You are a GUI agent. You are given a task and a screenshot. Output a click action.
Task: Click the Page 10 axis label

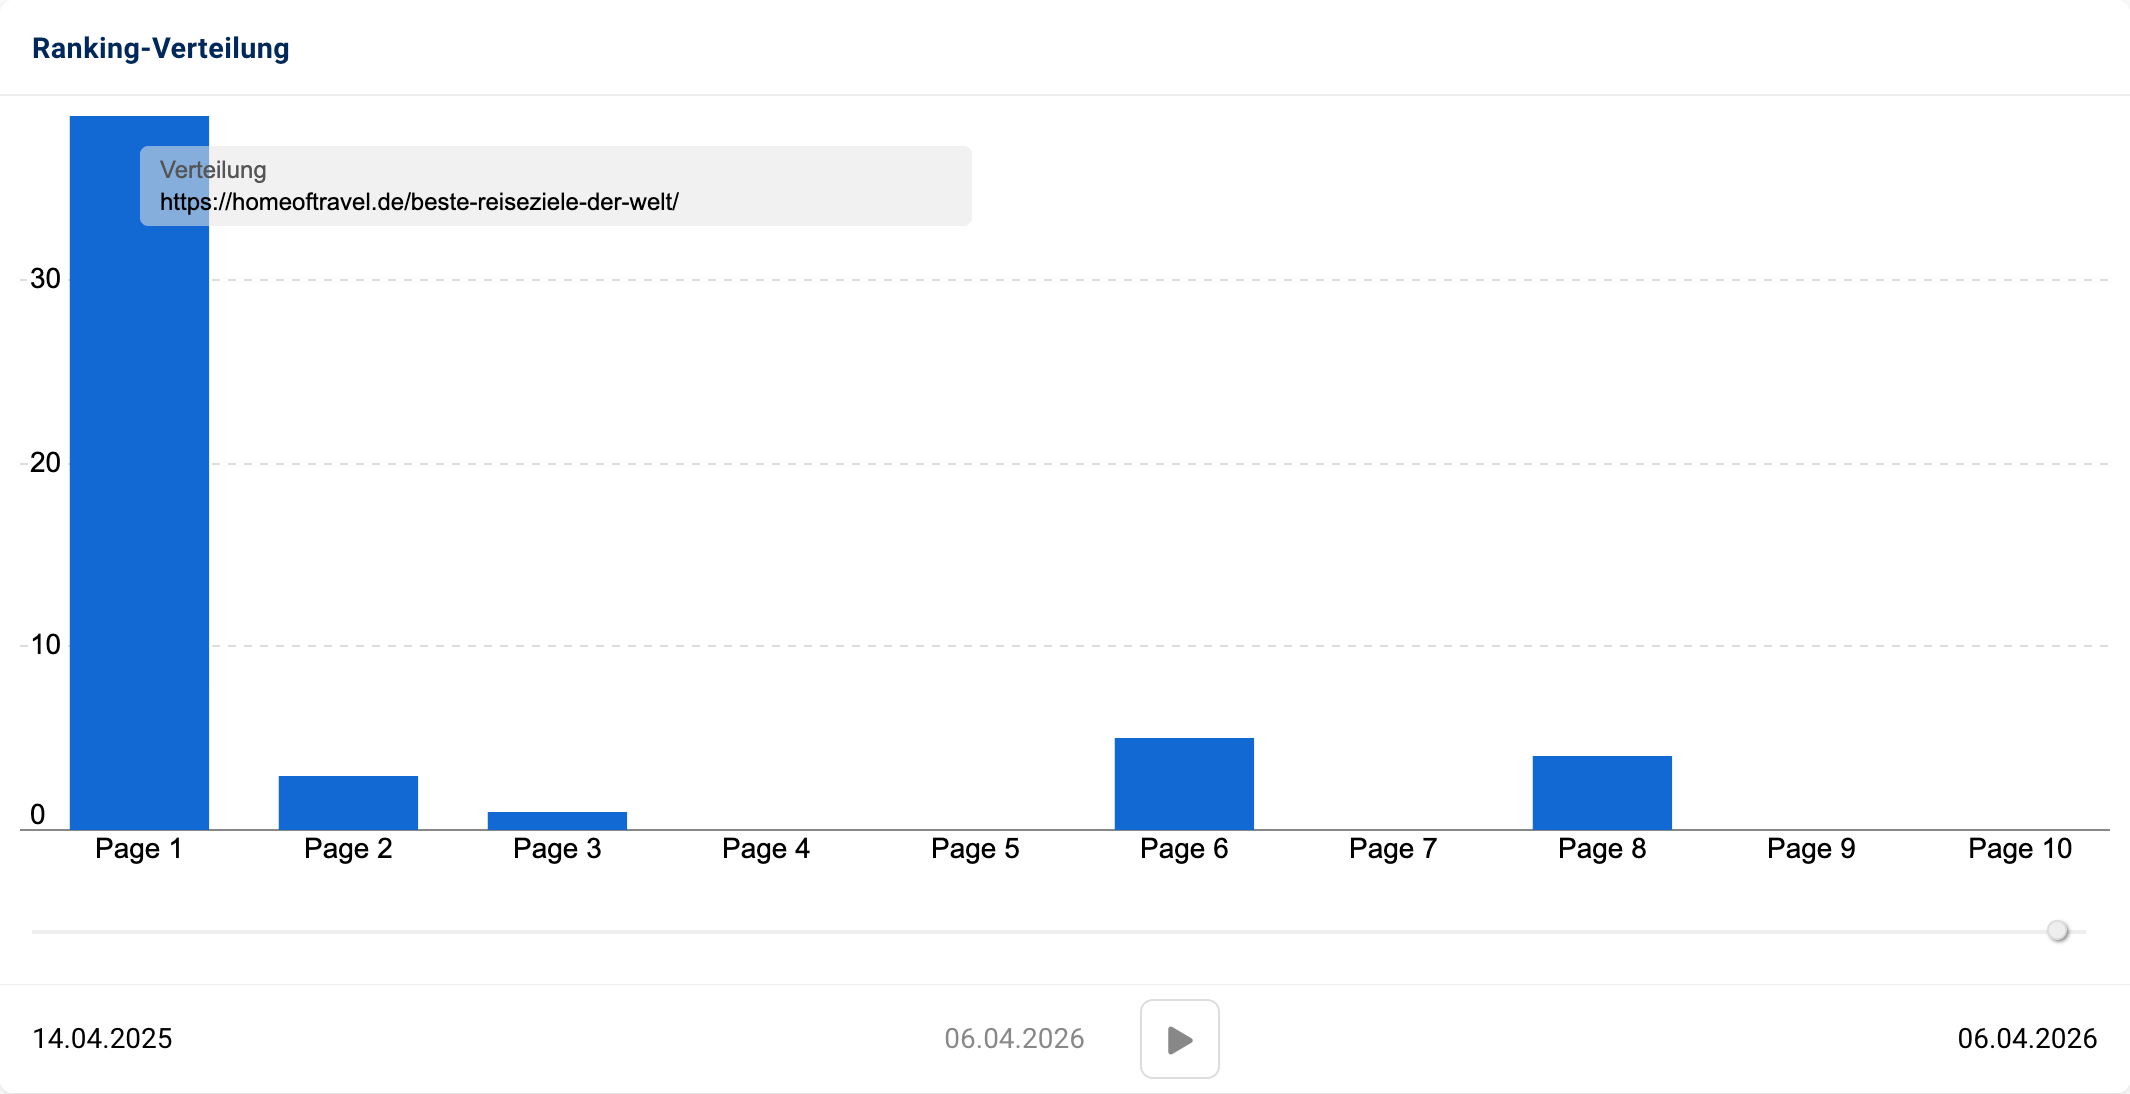2020,849
